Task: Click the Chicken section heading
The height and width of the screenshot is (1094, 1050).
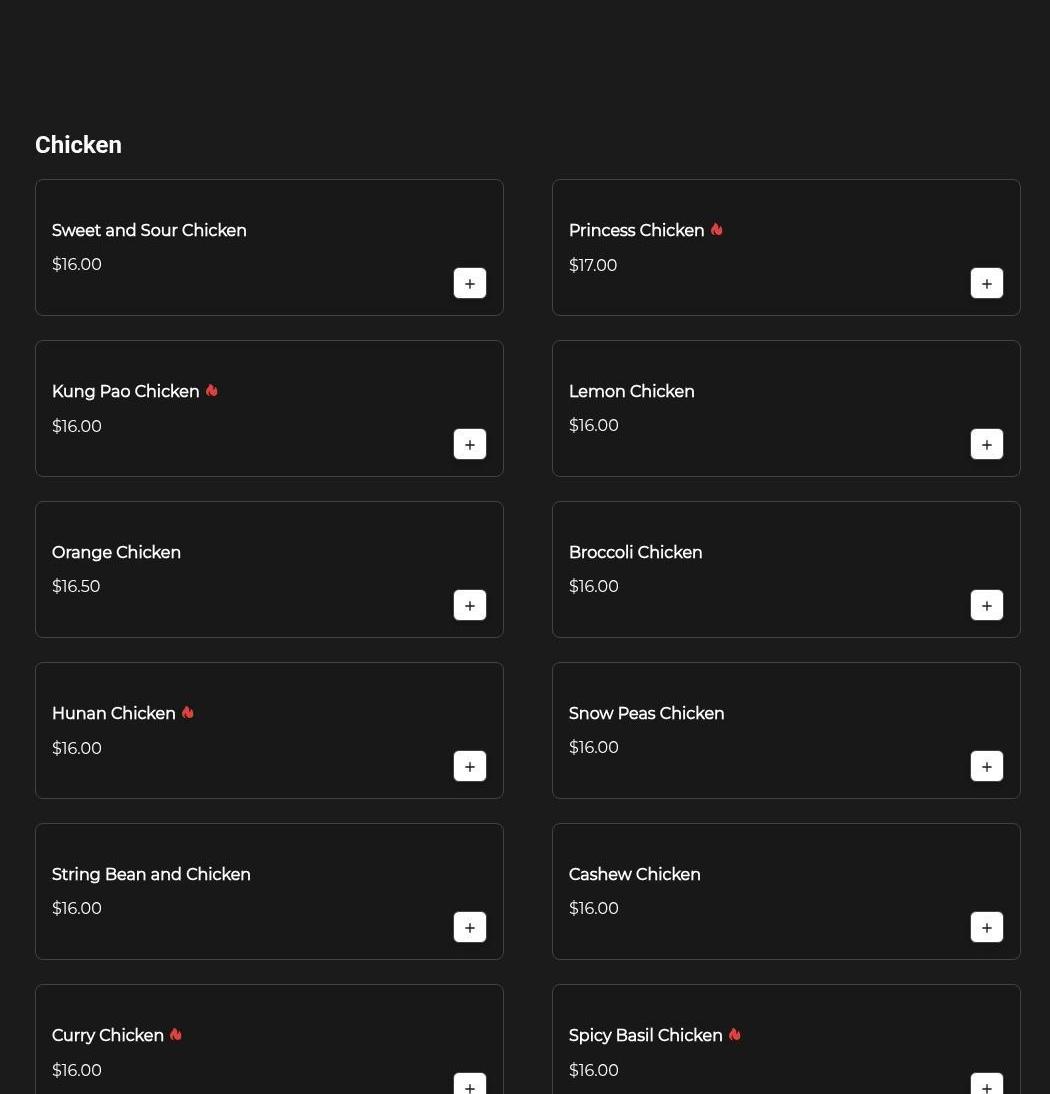Action: tap(78, 145)
